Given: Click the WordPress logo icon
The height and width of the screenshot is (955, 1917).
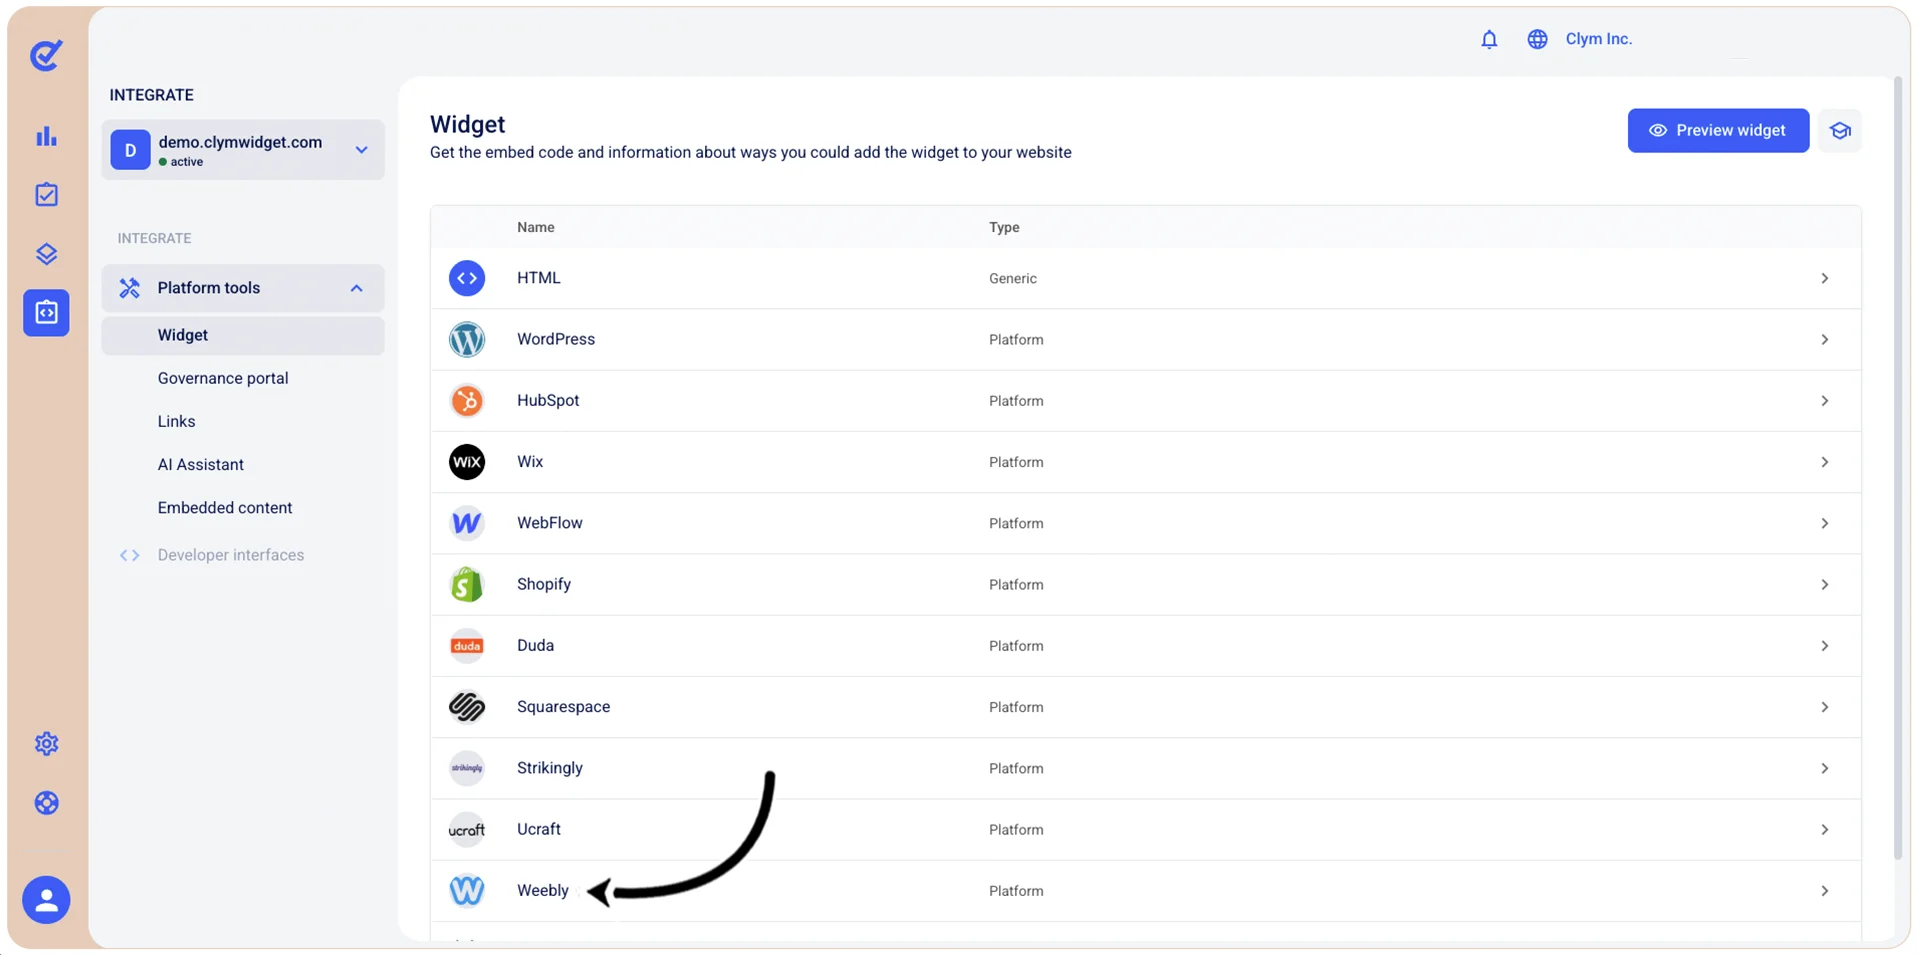Looking at the screenshot, I should coord(467,340).
